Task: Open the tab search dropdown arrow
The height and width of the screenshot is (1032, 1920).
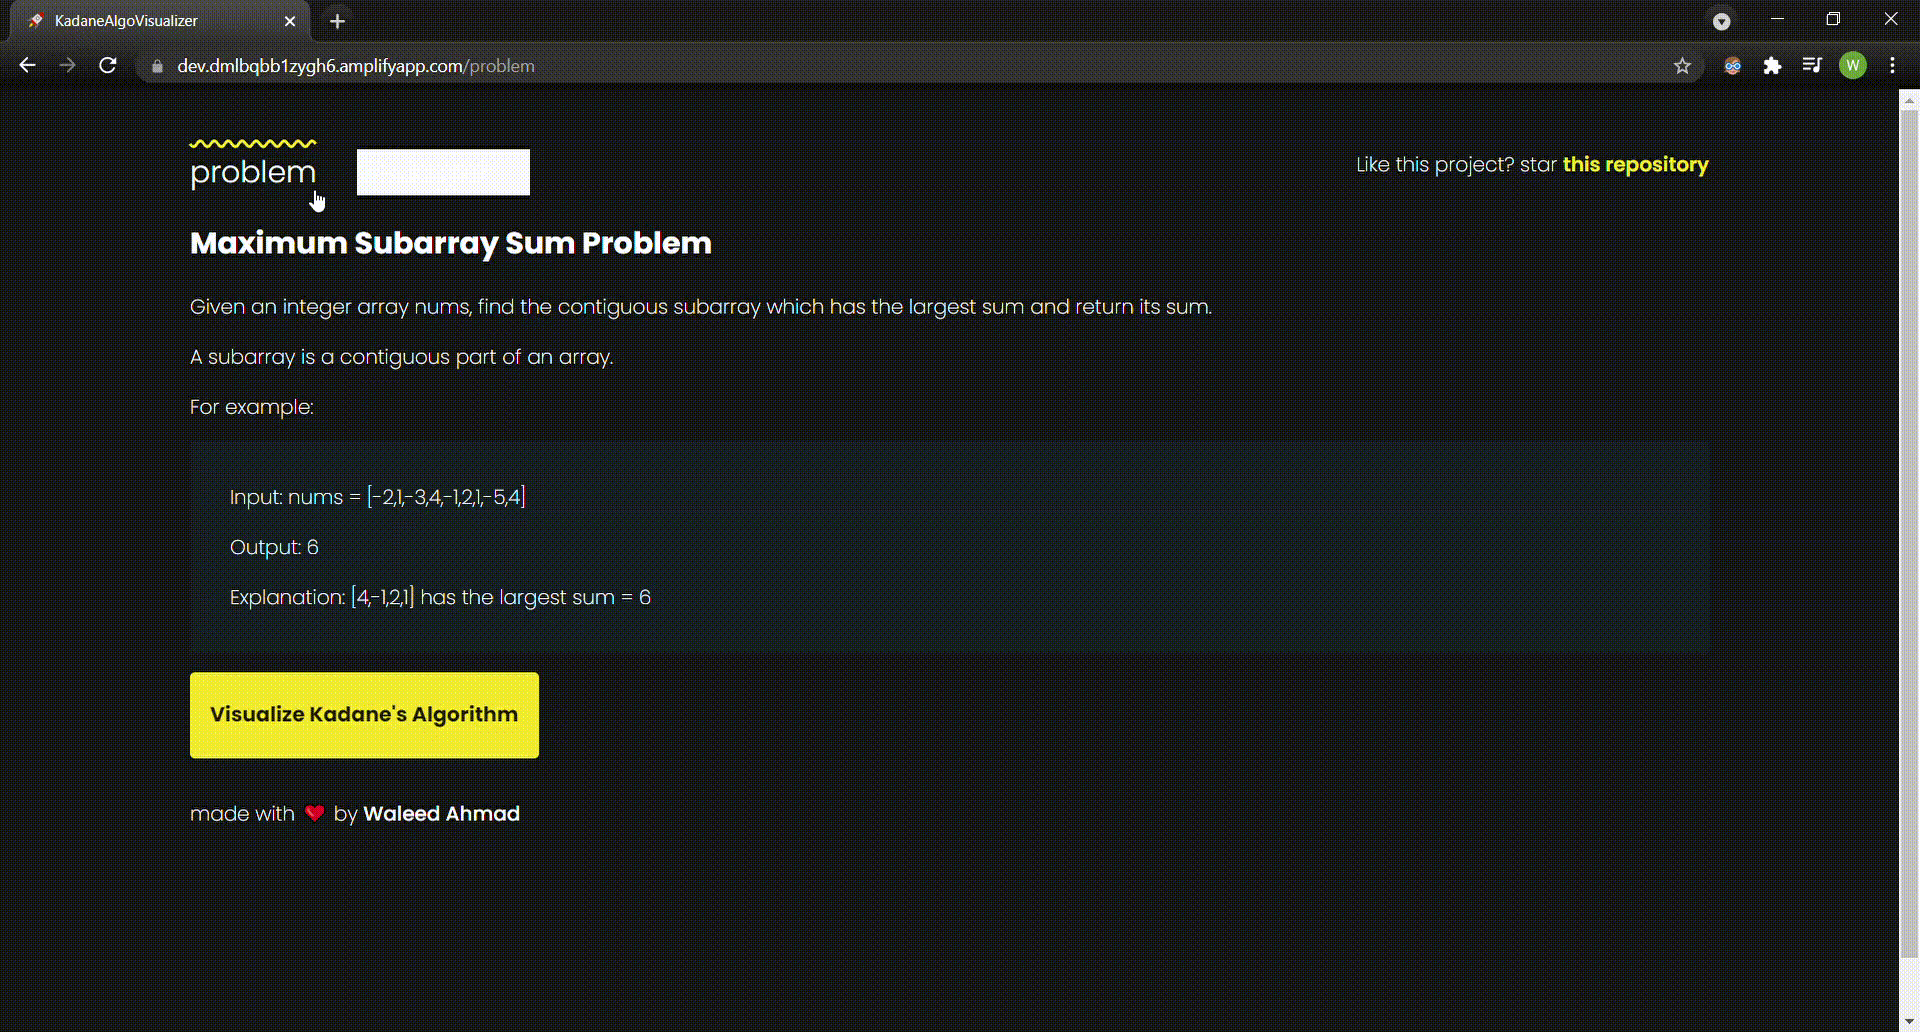Action: [x=1721, y=21]
